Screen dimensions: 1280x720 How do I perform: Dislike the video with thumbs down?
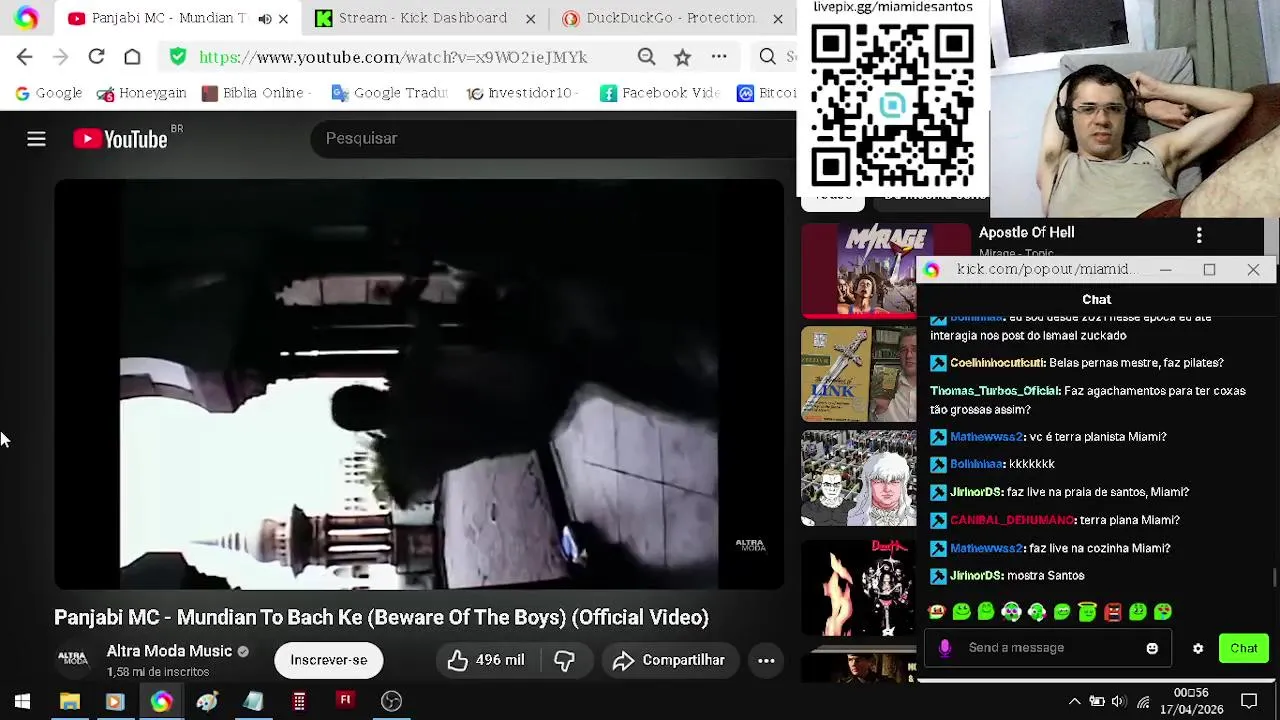pos(564,660)
